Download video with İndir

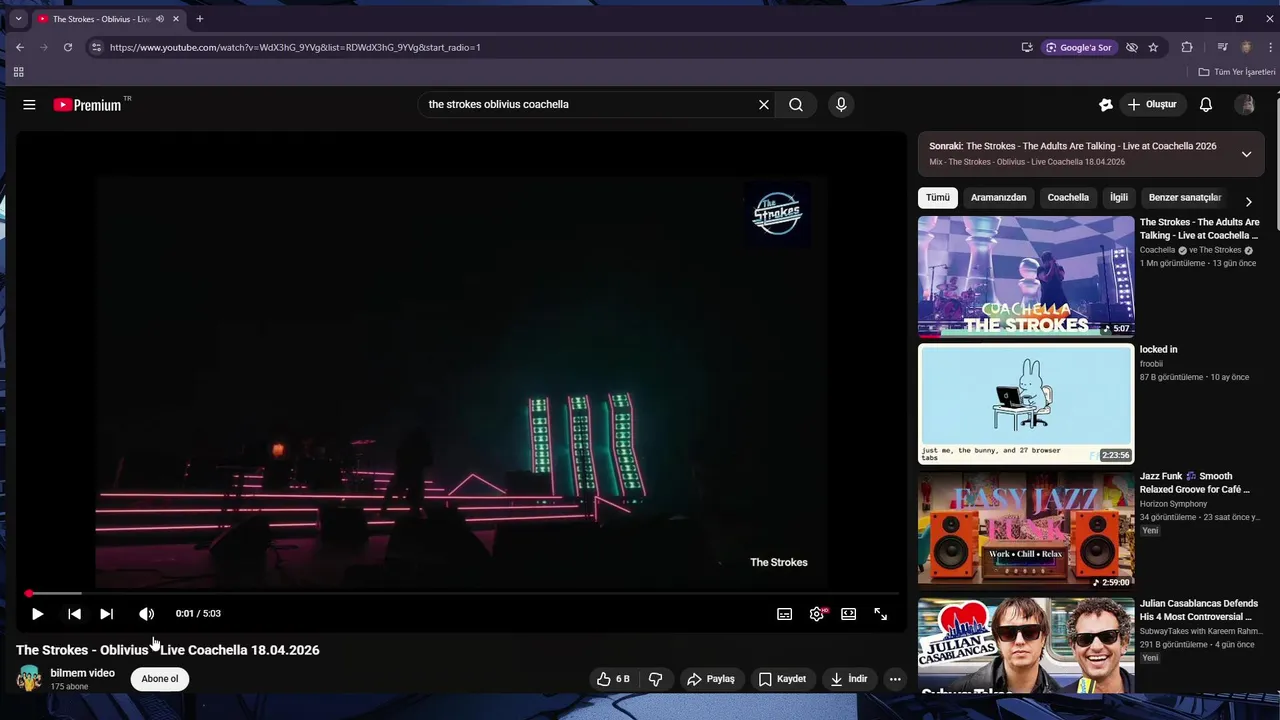click(849, 679)
